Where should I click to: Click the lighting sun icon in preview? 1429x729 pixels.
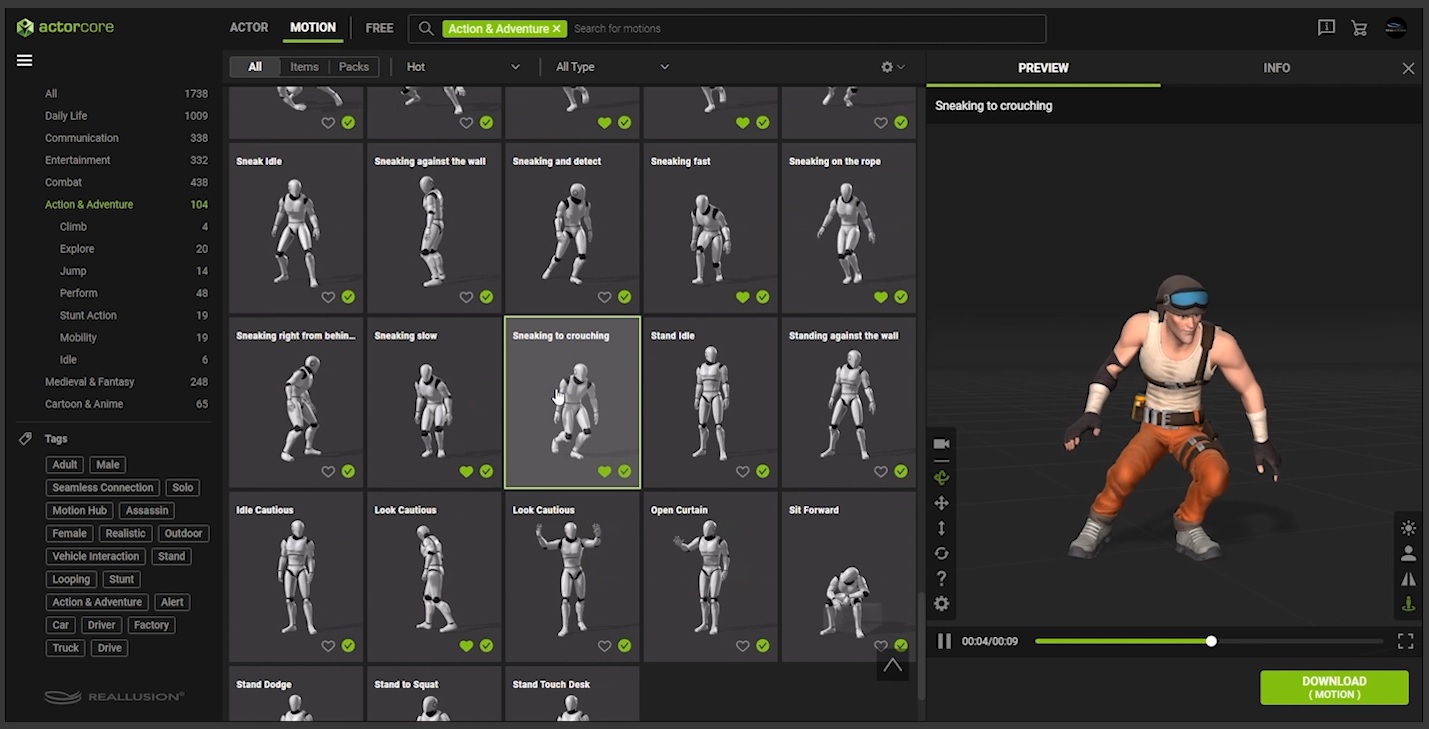(1408, 528)
